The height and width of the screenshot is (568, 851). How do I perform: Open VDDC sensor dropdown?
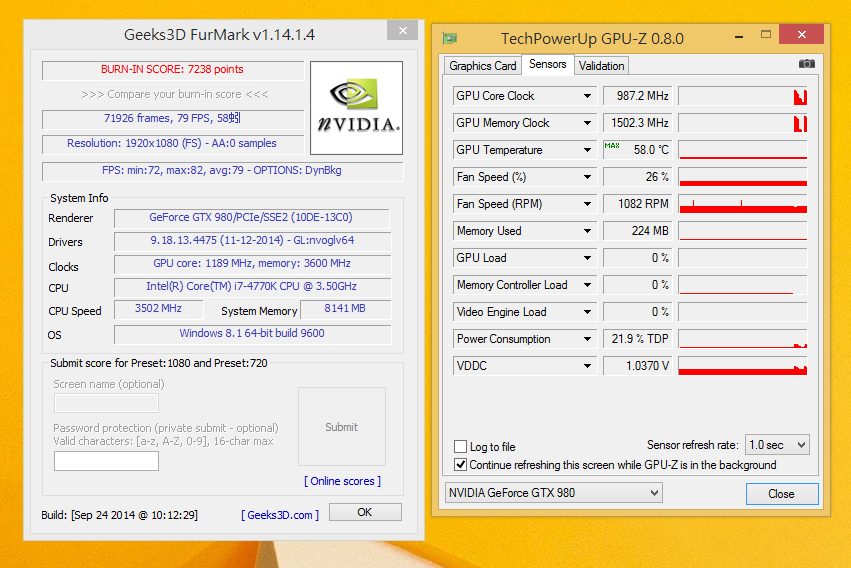pyautogui.click(x=587, y=366)
